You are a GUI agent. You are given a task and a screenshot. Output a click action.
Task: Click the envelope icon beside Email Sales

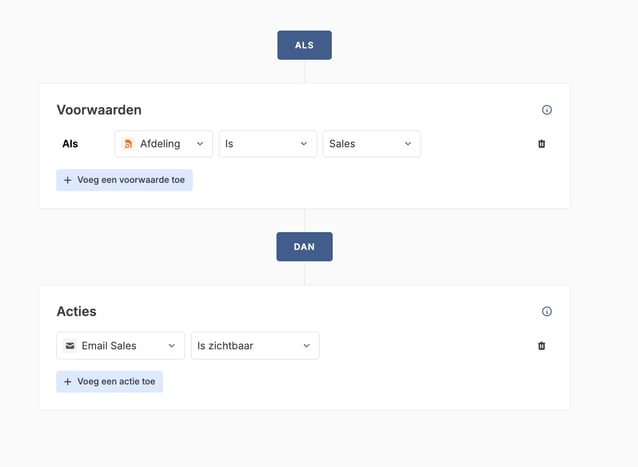(70, 346)
